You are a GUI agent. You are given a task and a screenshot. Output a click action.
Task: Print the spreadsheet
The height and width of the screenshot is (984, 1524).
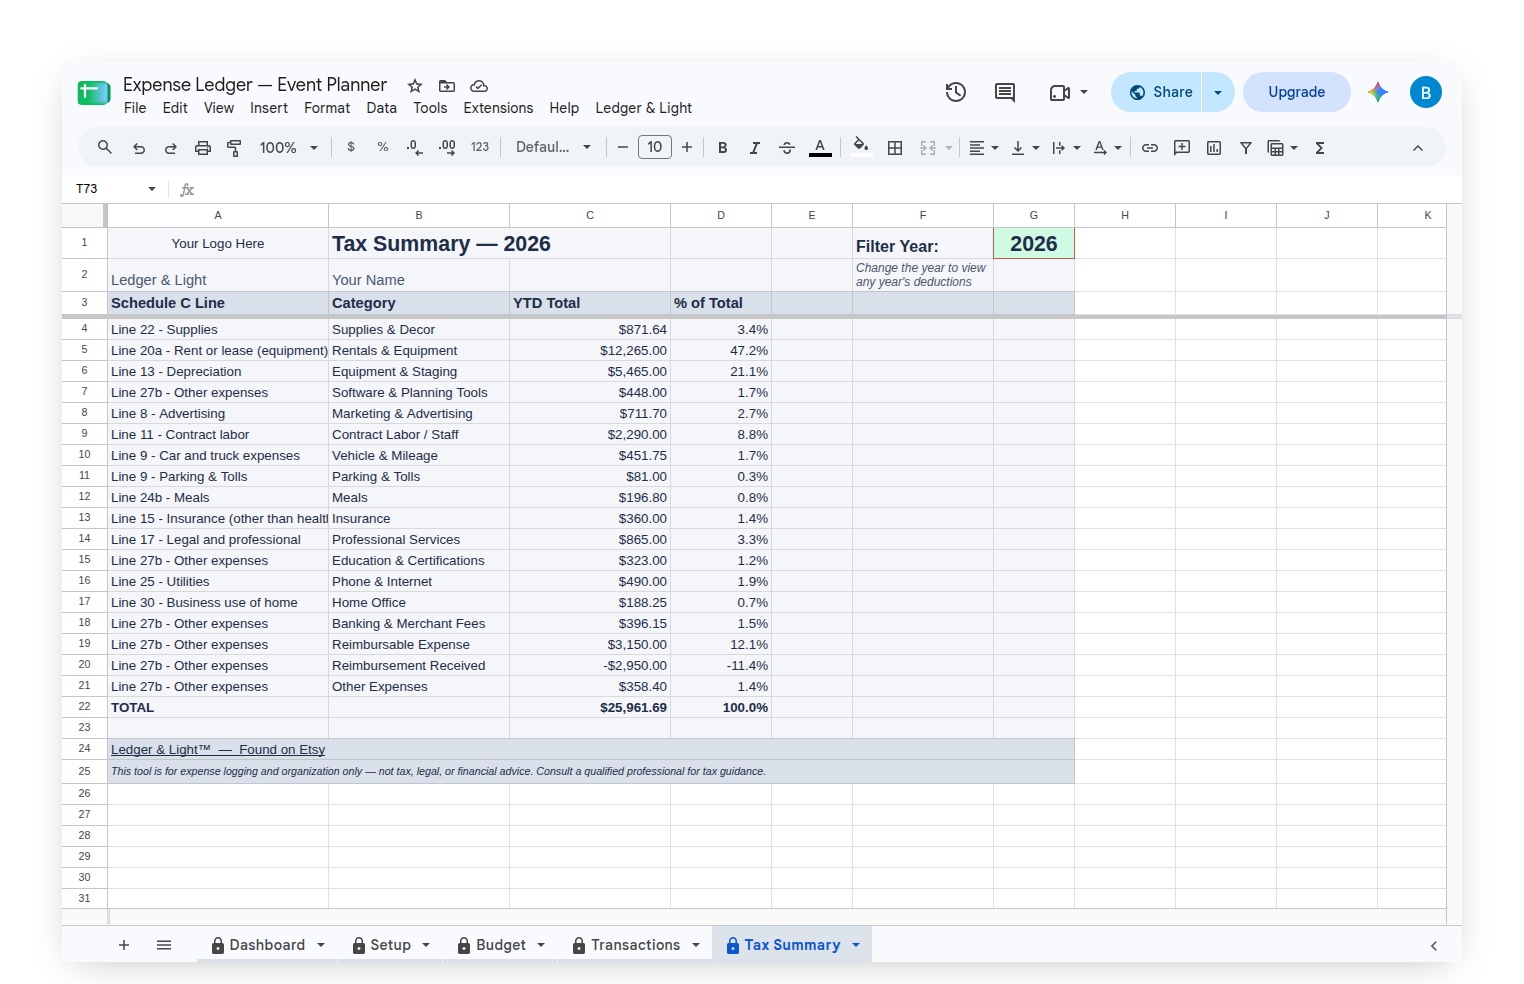click(x=203, y=148)
